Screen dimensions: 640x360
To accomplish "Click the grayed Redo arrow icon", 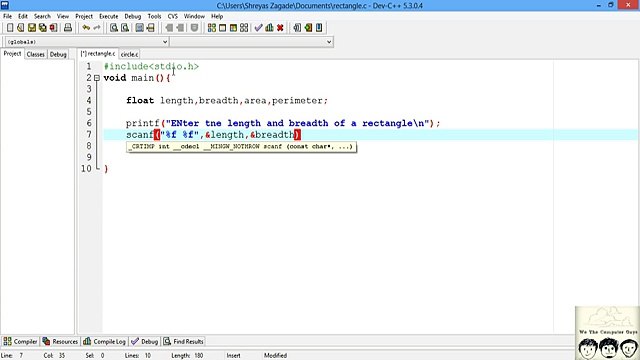I will click(97, 28).
